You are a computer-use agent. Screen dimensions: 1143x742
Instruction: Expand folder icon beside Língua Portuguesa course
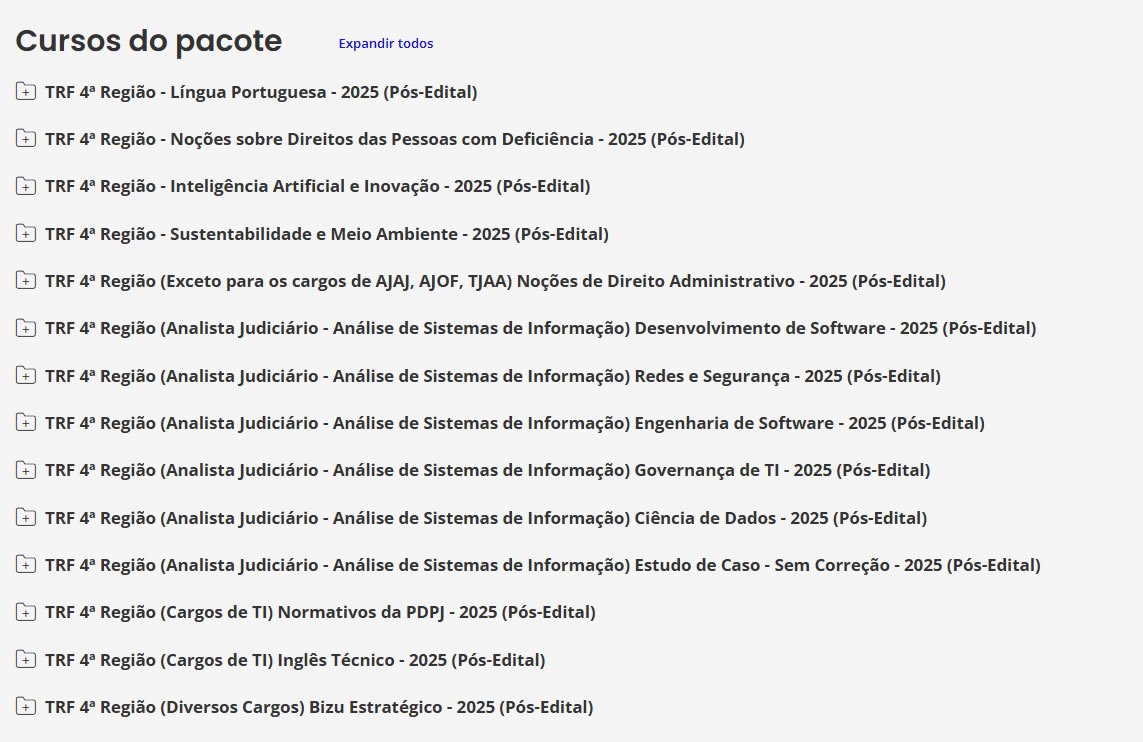pos(26,92)
